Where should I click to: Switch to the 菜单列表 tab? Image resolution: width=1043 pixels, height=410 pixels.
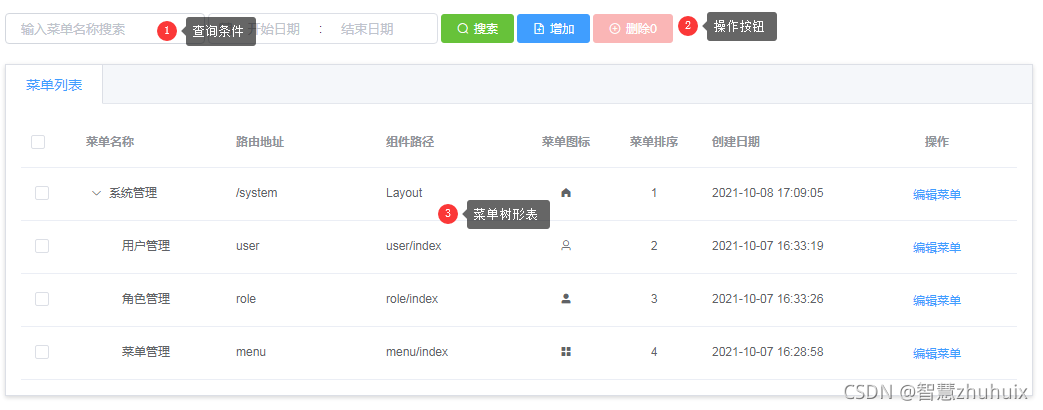(x=54, y=85)
